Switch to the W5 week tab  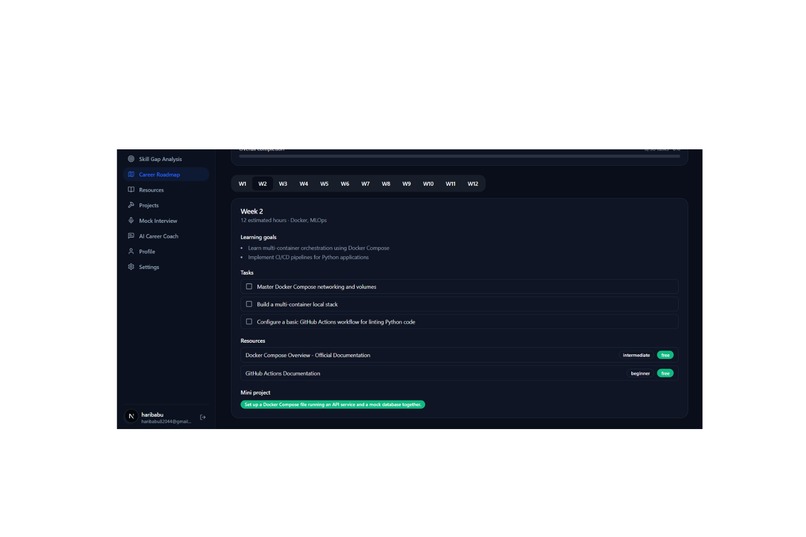[324, 183]
